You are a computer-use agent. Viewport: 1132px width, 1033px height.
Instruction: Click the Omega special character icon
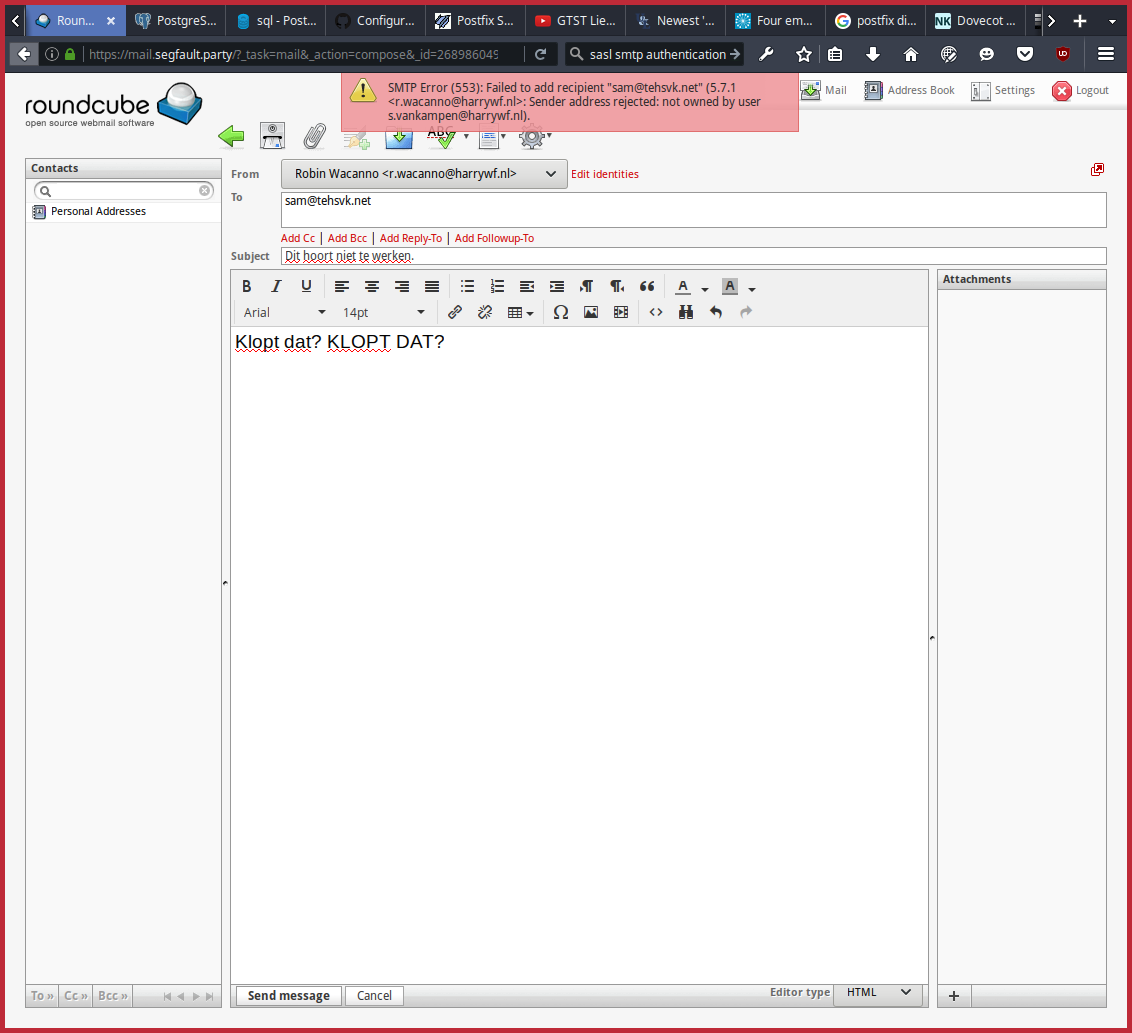pos(561,312)
